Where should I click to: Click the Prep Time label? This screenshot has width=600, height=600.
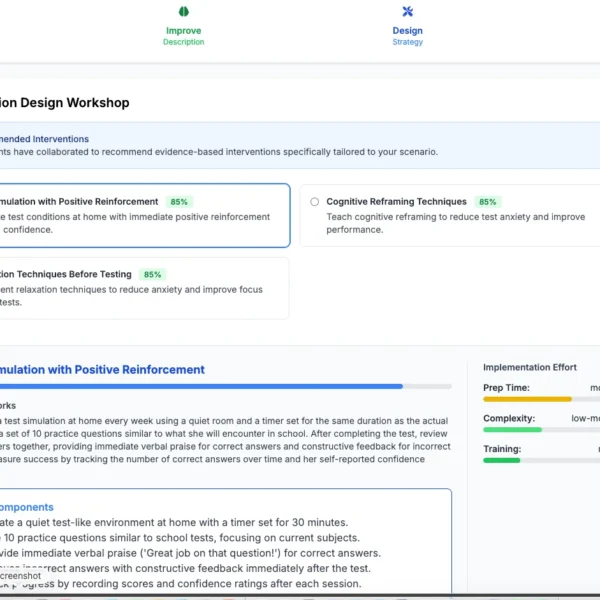[506, 388]
